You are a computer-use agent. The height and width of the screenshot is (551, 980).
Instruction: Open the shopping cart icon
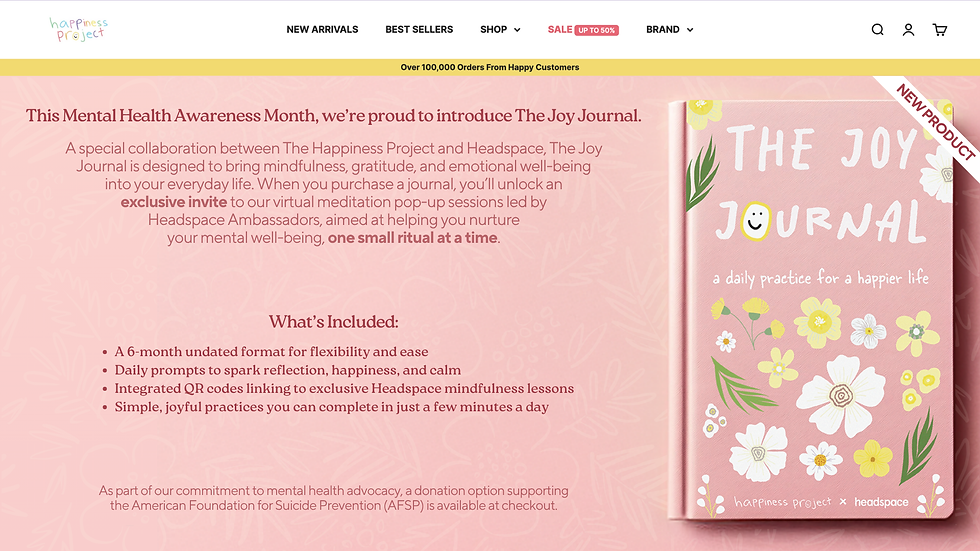[x=939, y=29]
